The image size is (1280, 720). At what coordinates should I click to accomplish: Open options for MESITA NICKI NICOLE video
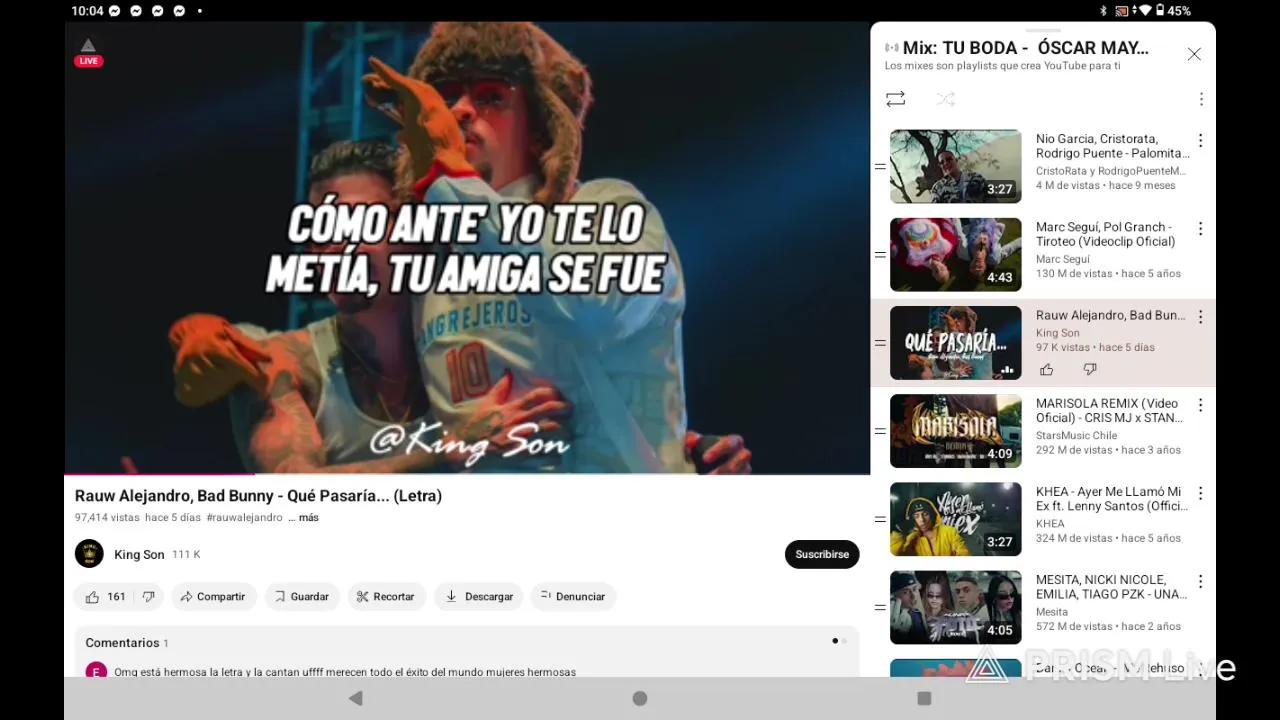pyautogui.click(x=1200, y=581)
